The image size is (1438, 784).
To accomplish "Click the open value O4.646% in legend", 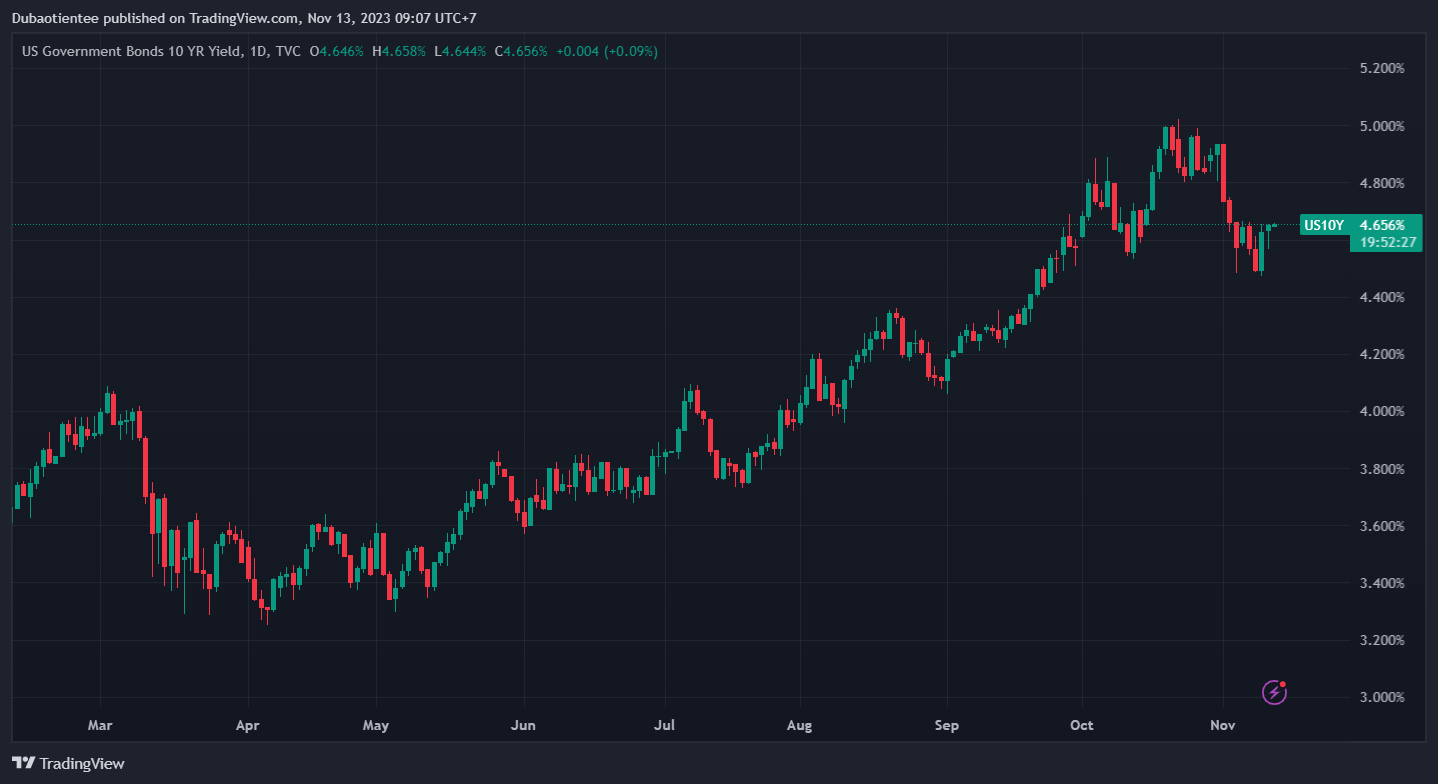I will coord(337,51).
